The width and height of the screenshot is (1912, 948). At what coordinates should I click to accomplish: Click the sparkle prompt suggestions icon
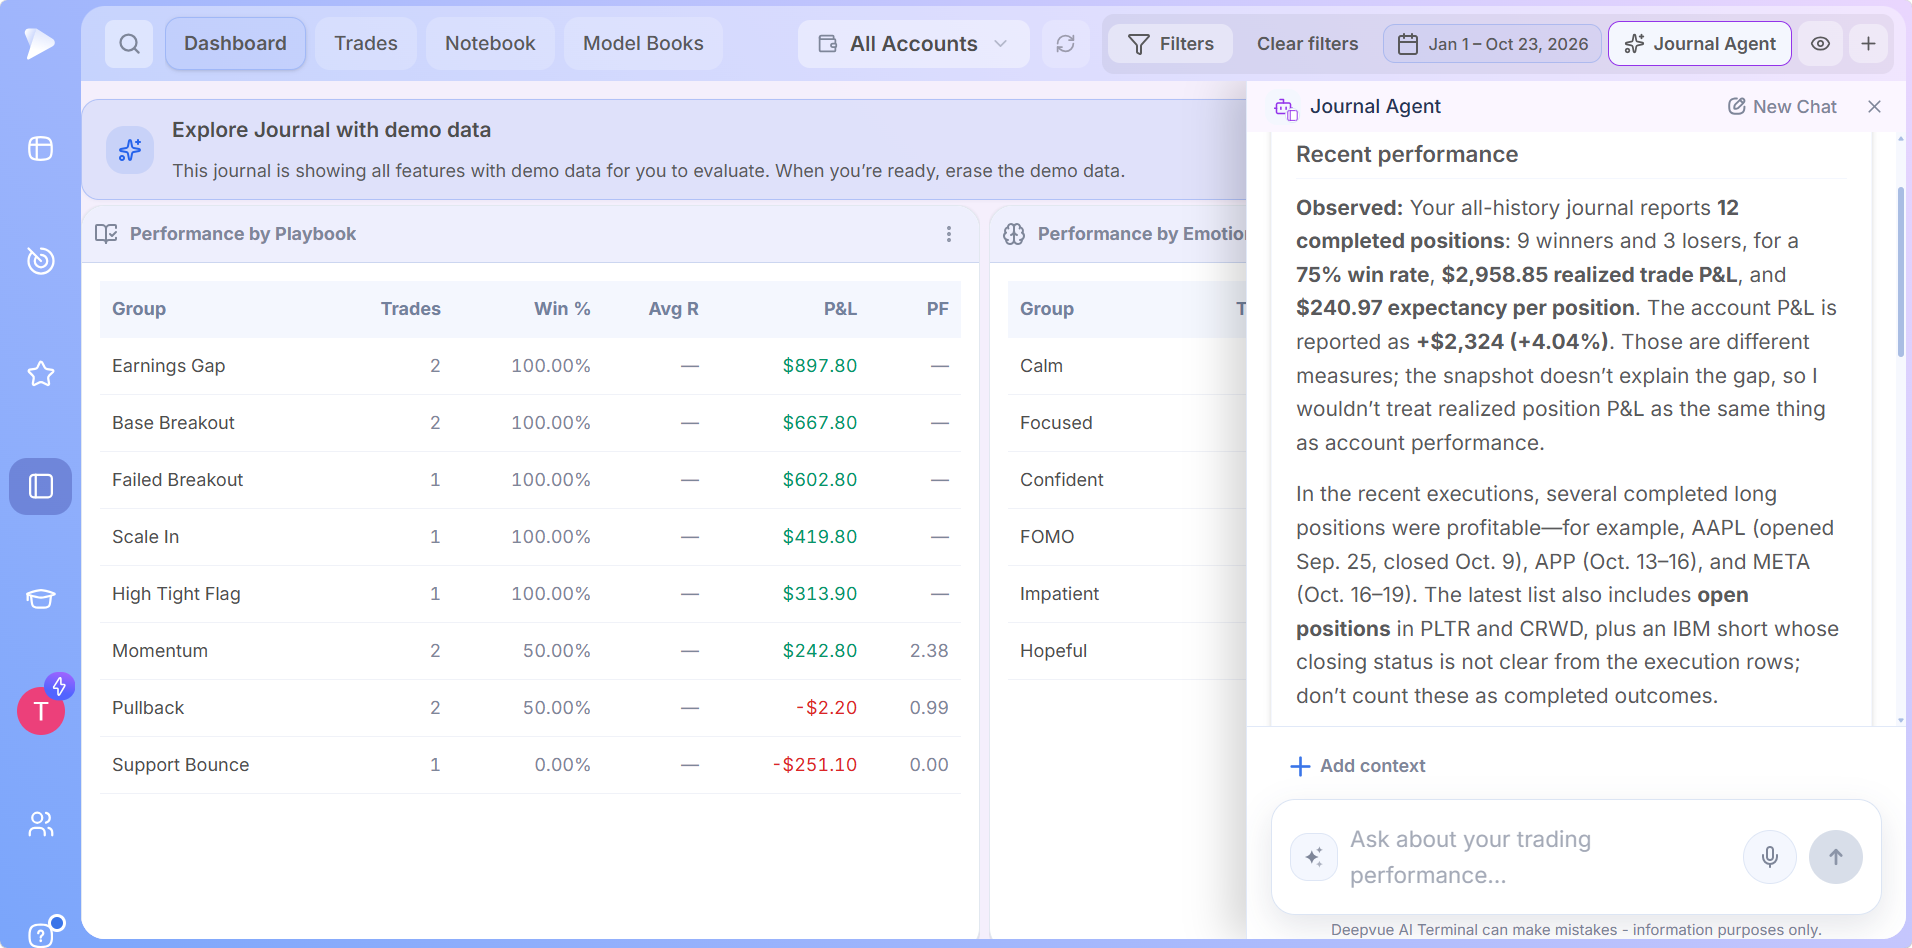[1314, 857]
